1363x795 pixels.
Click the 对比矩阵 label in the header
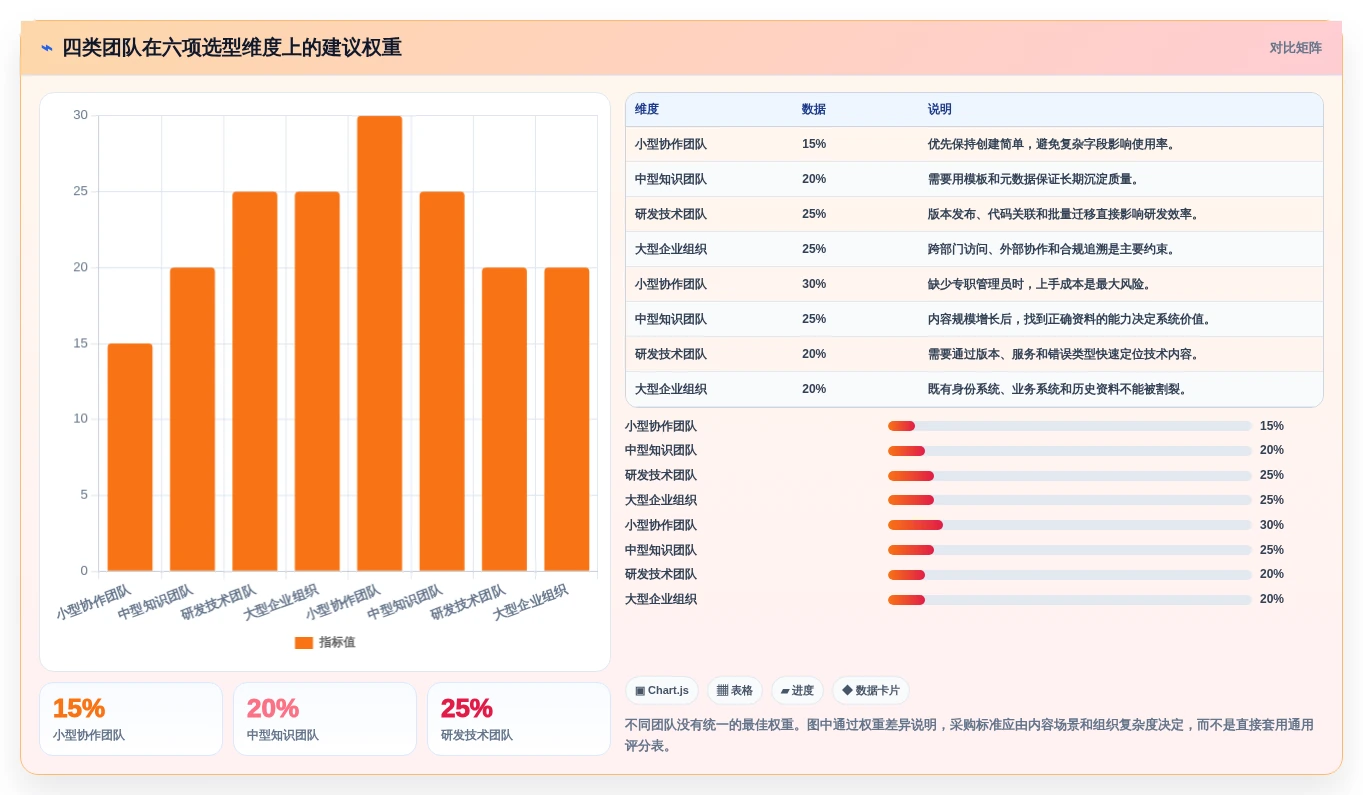coord(1295,48)
